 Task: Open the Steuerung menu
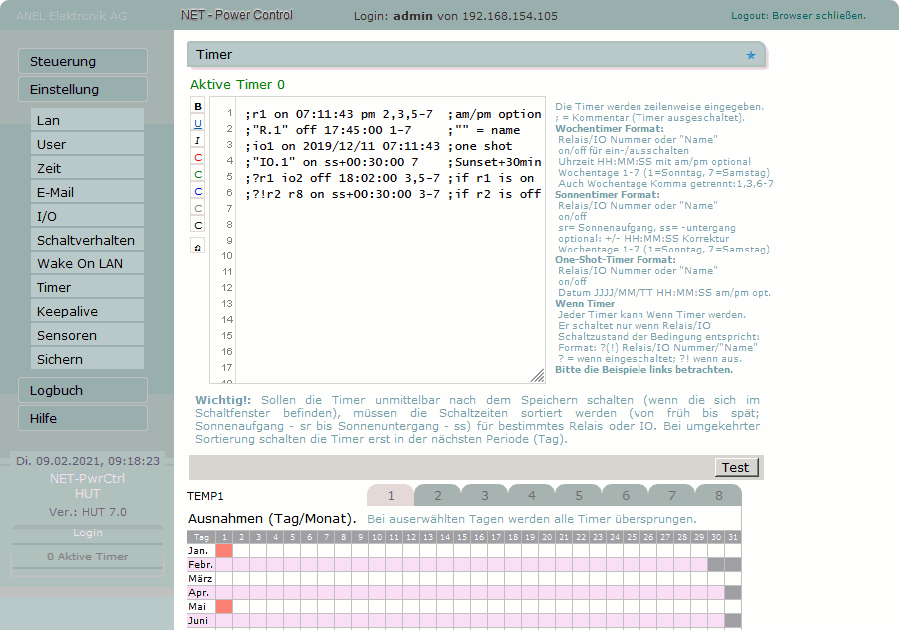click(83, 61)
